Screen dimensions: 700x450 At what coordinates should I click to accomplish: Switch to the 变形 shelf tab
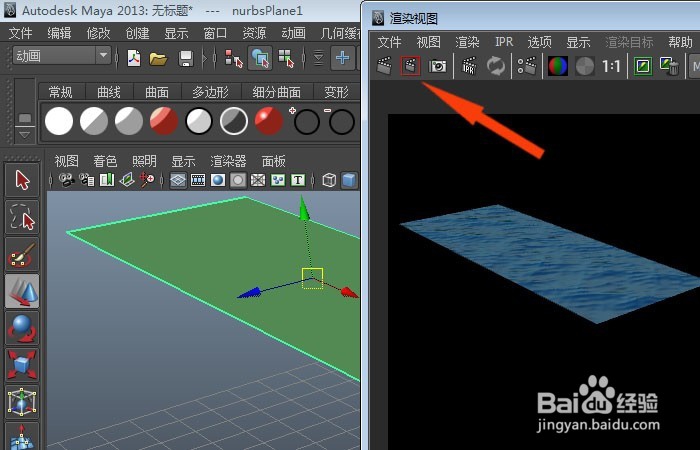[336, 92]
